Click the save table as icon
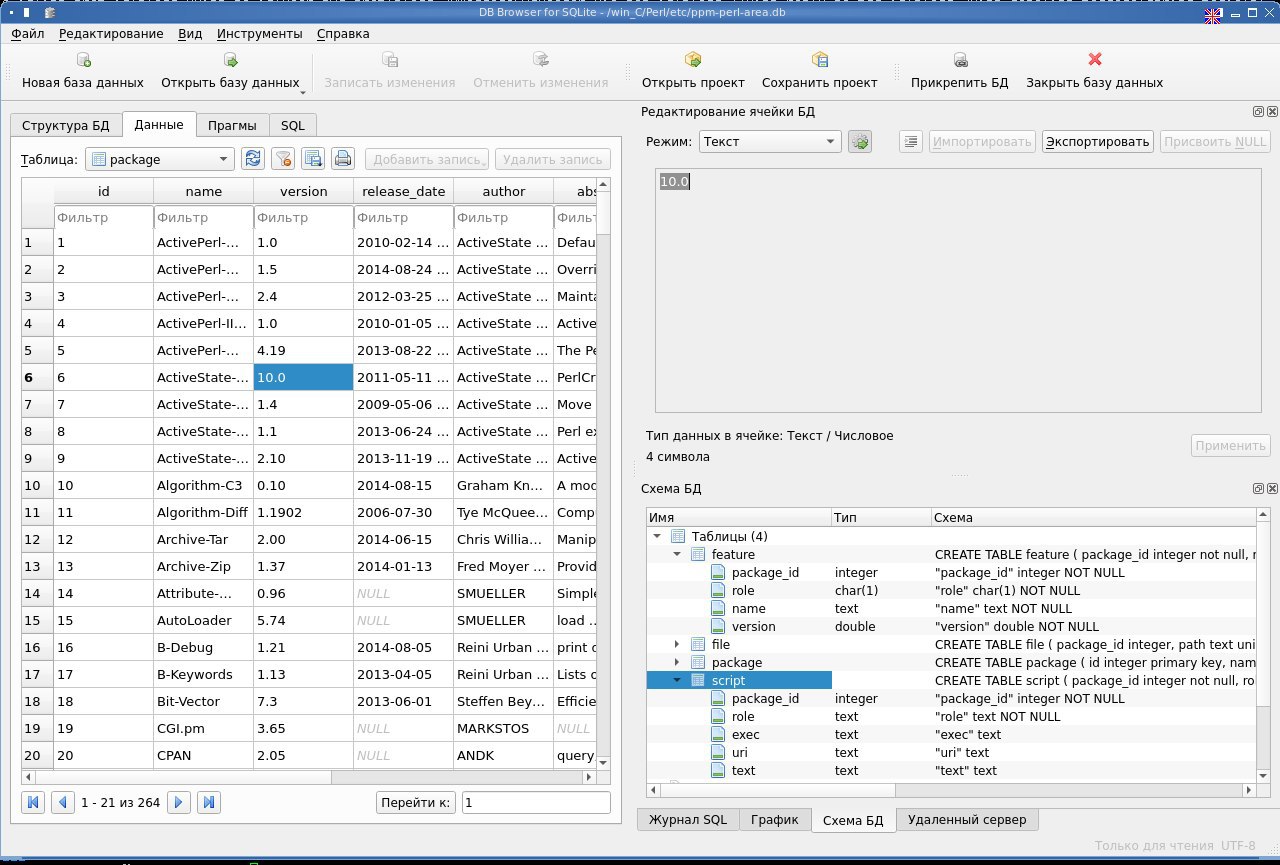1280x865 pixels. (313, 158)
